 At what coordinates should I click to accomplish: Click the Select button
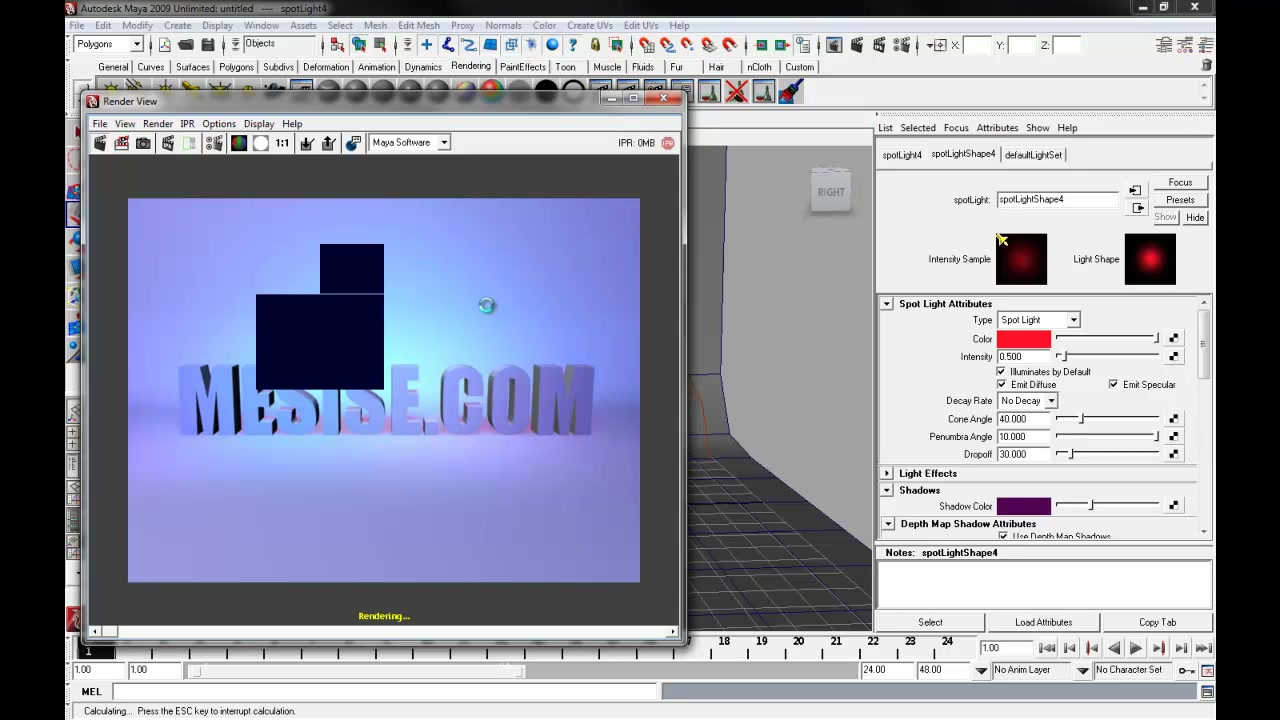[930, 622]
